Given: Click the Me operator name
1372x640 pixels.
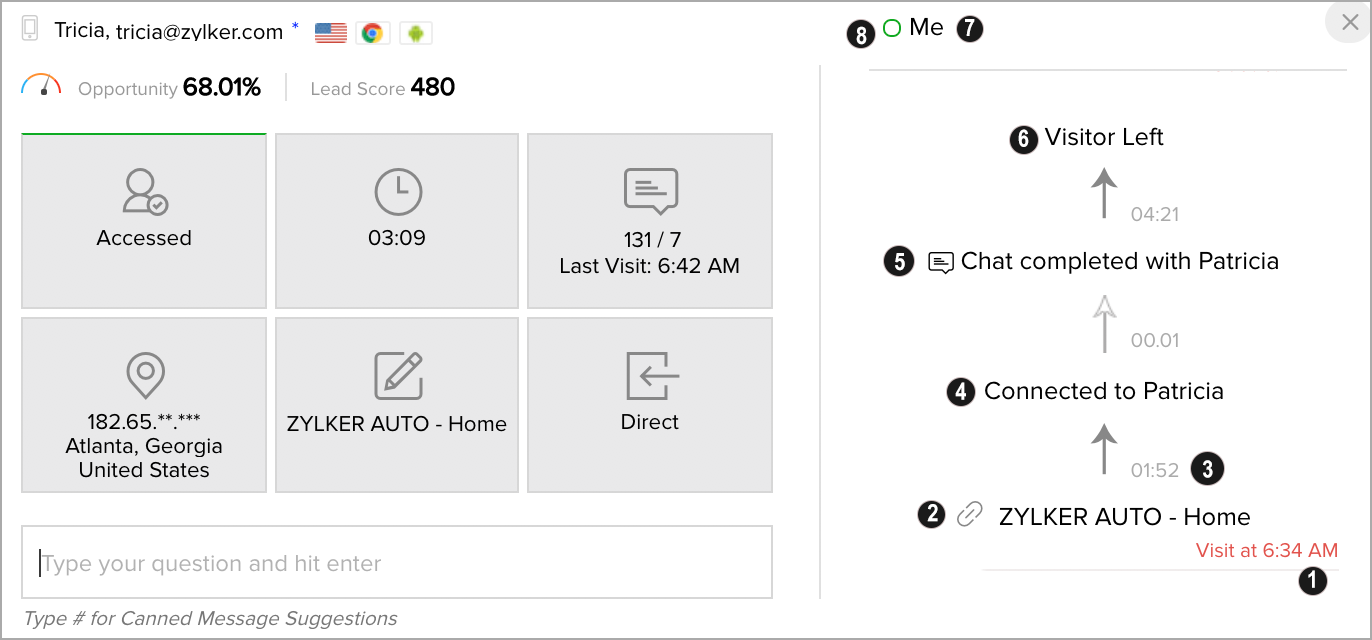Looking at the screenshot, I should [926, 28].
